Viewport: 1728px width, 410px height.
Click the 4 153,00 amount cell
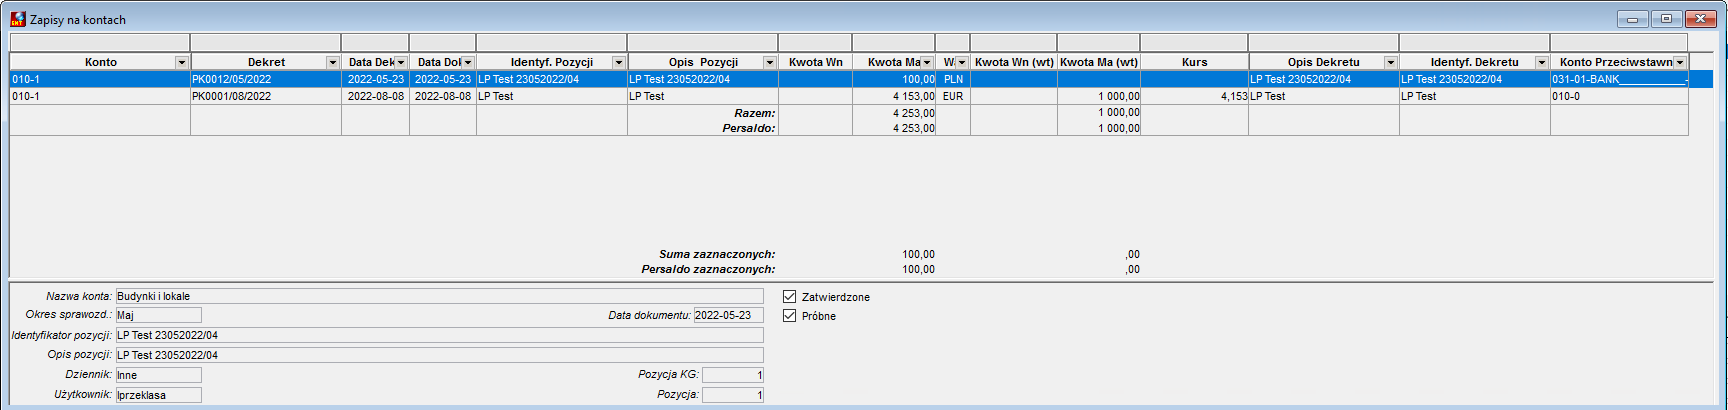(894, 96)
